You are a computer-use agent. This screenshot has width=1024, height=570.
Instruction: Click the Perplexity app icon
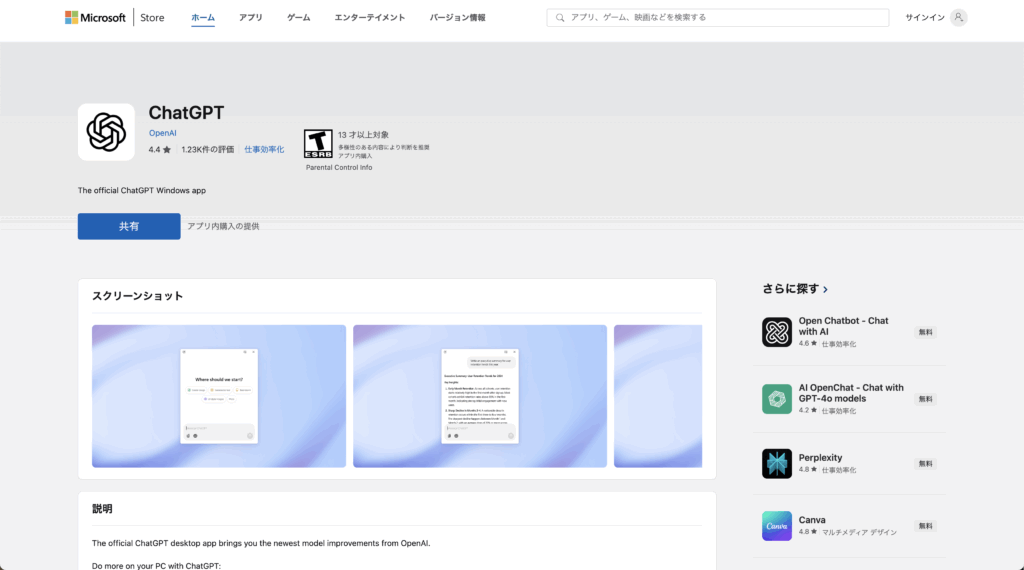776,464
